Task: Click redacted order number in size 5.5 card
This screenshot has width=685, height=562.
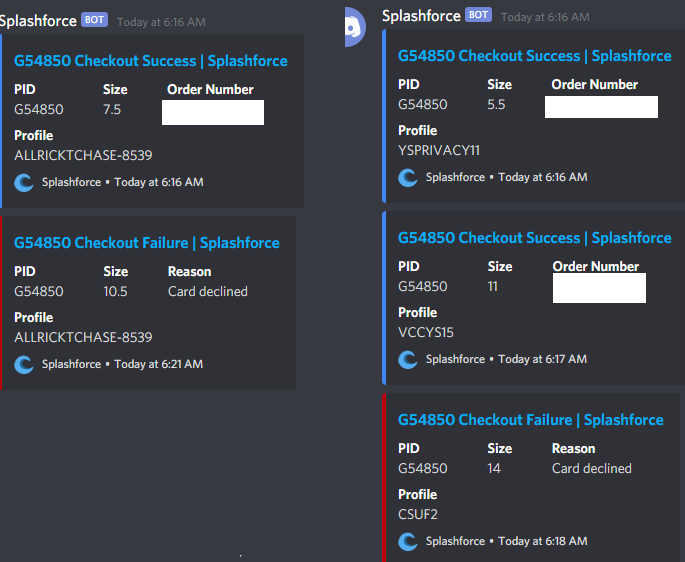Action: (x=601, y=107)
